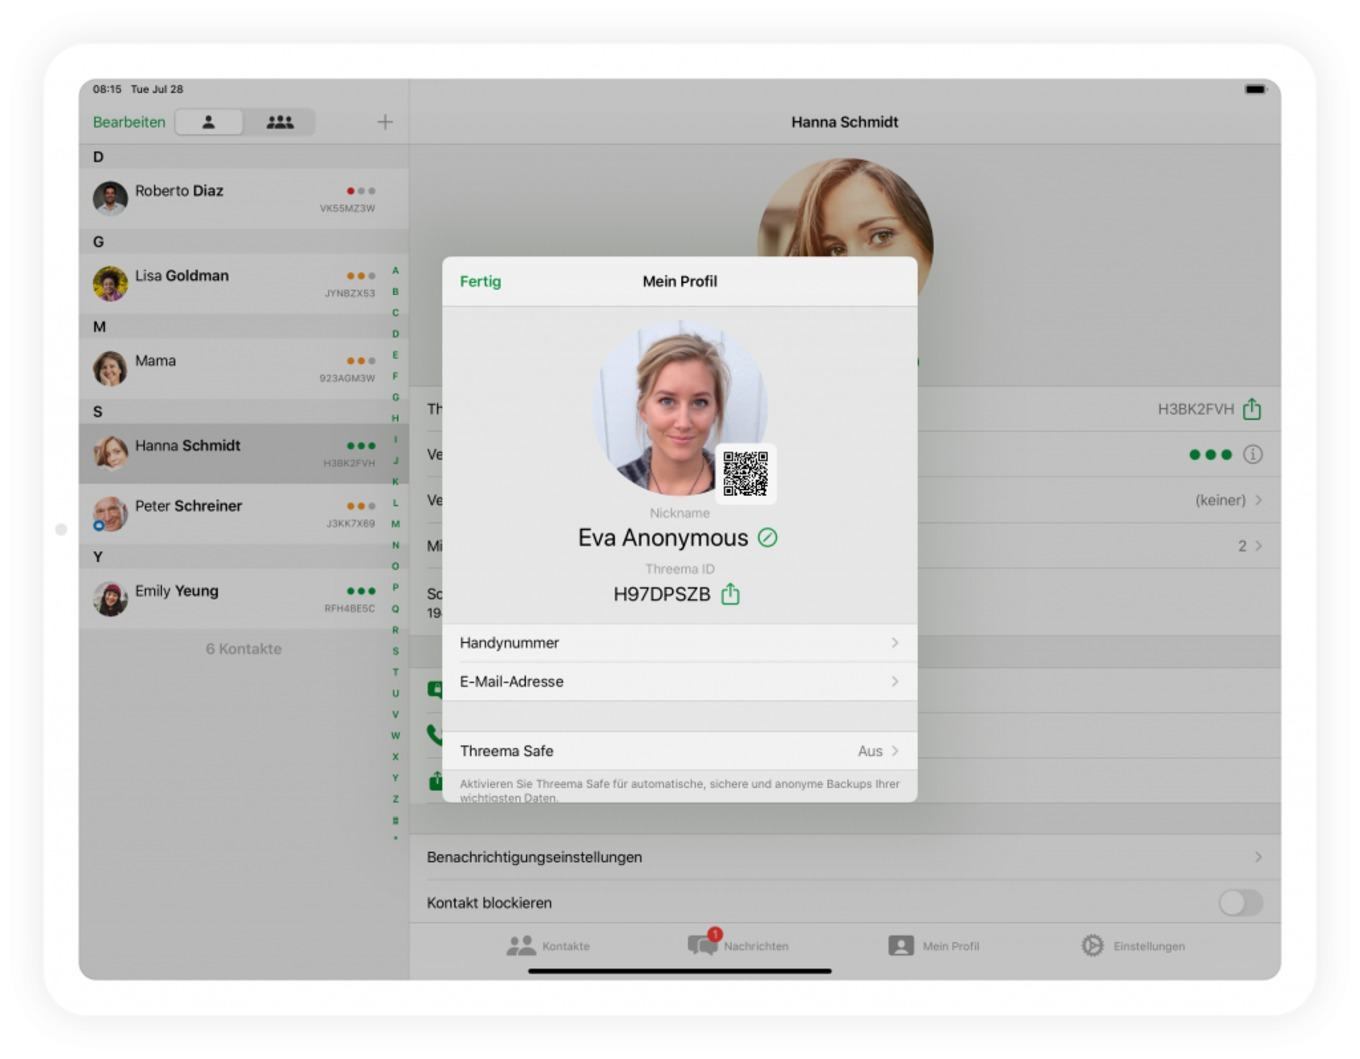Screen dimensions: 1360x1059
Task: Tap the phone call icon behind dialog
Action: click(x=435, y=734)
